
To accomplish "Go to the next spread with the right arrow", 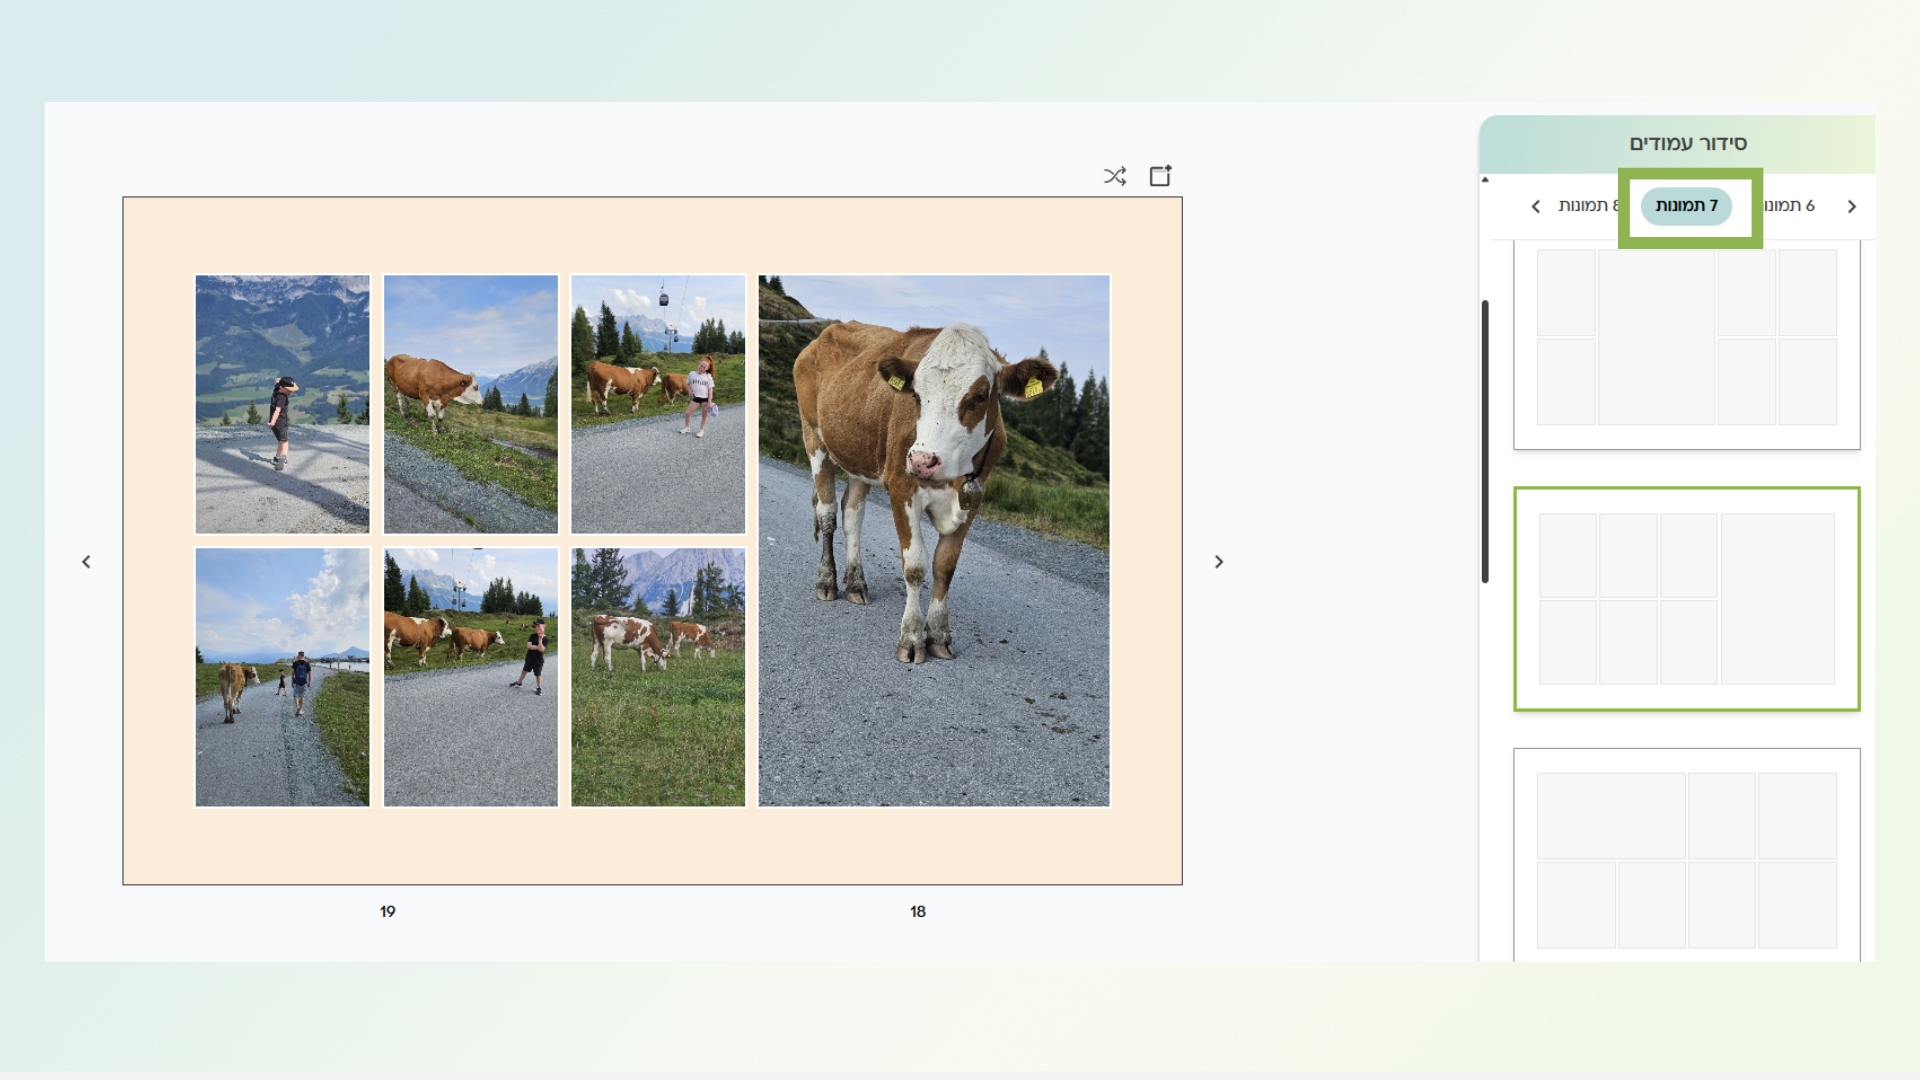I will [1218, 562].
